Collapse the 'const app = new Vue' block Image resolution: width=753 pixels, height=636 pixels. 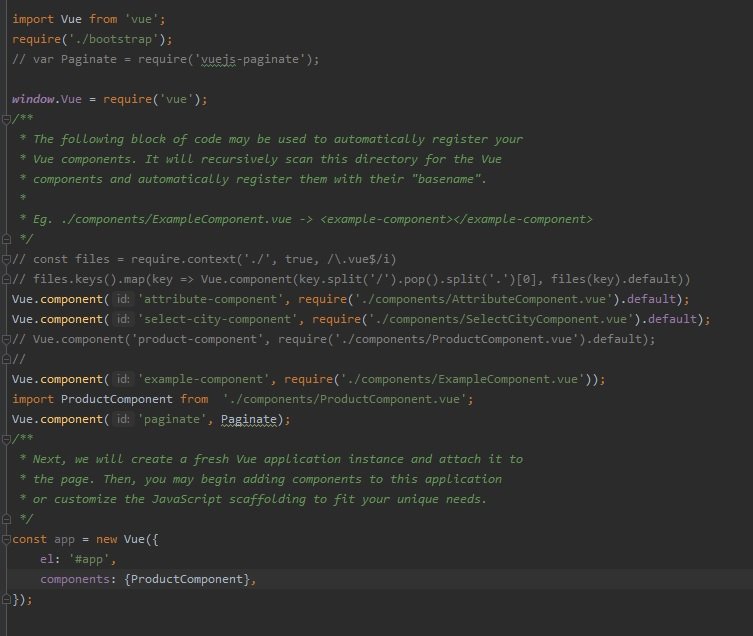click(x=6, y=539)
